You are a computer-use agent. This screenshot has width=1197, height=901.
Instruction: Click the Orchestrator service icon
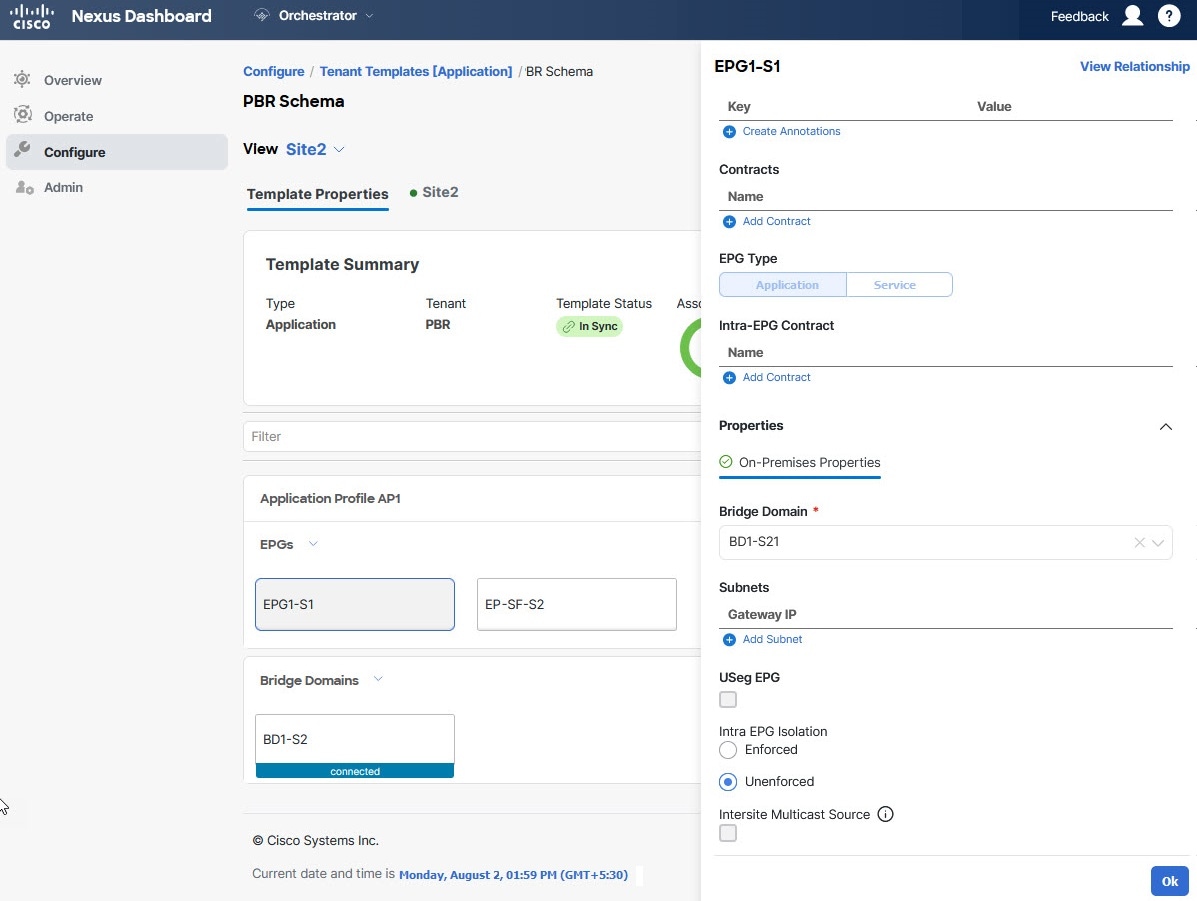pos(262,15)
